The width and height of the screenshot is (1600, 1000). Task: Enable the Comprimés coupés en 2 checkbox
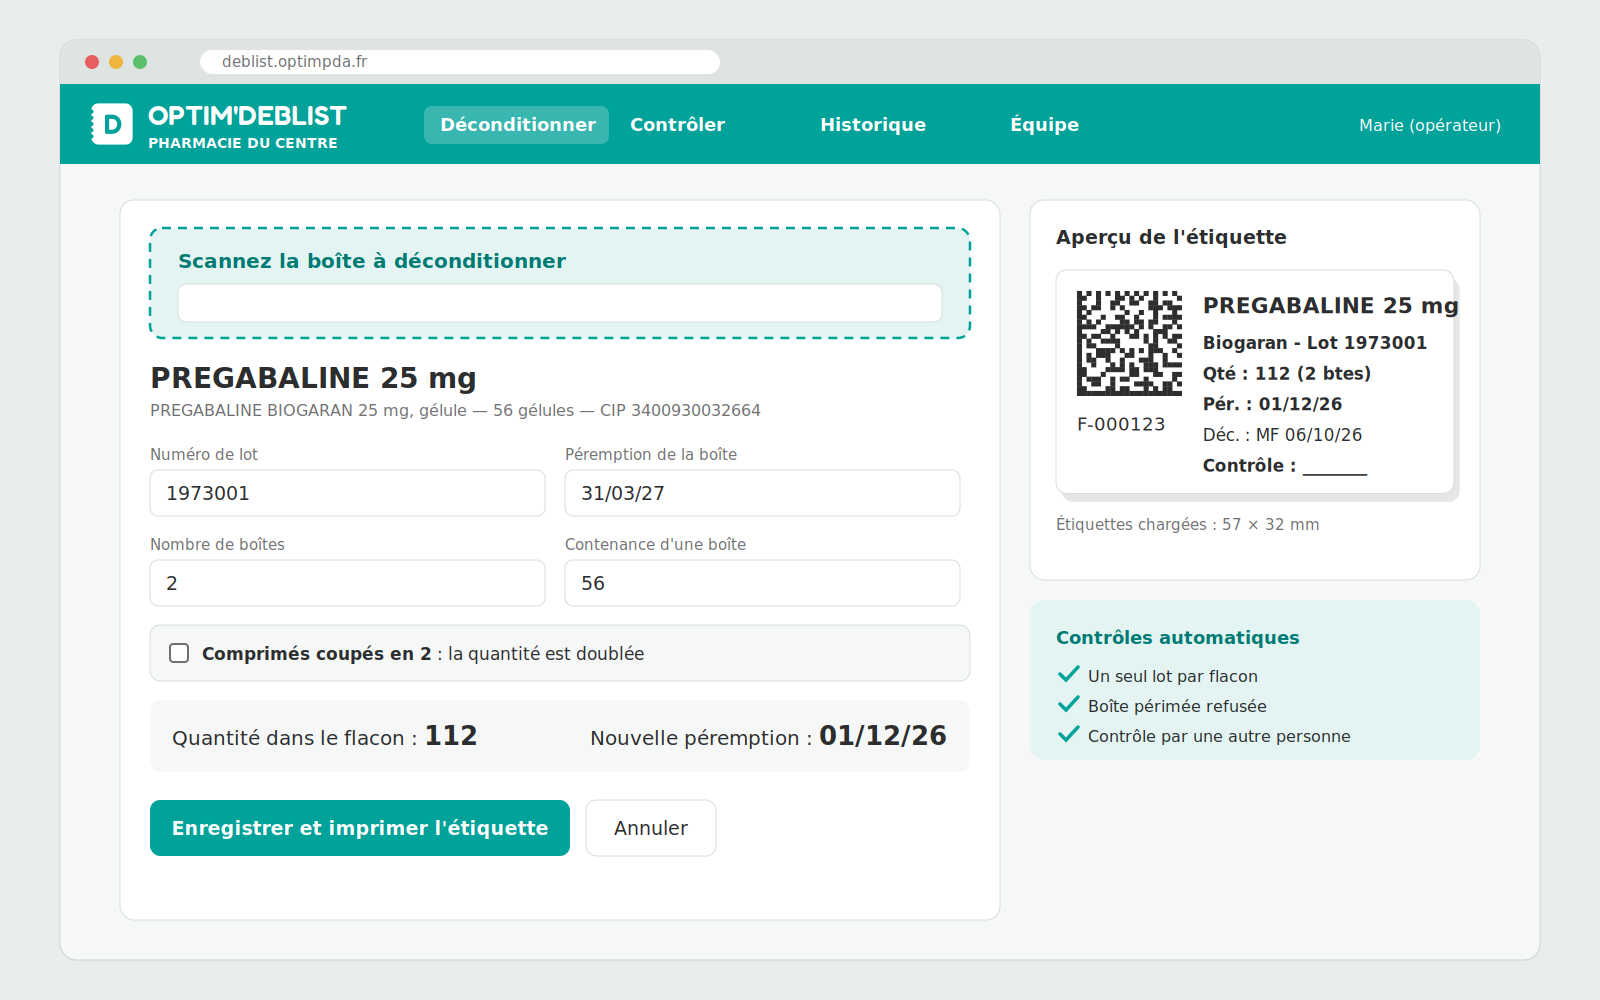click(179, 653)
